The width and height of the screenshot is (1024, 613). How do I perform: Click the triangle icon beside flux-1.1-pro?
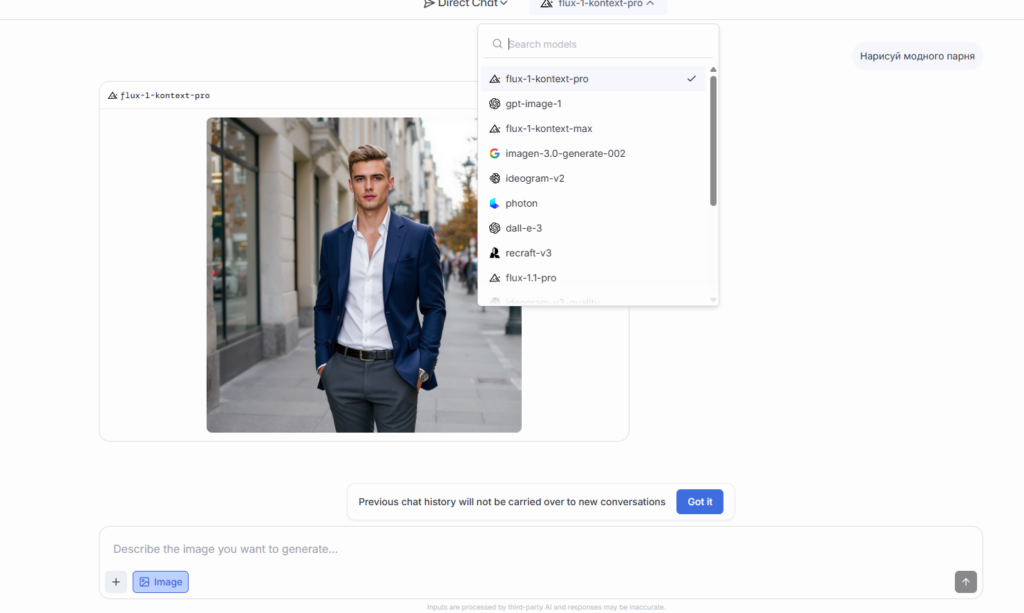point(495,277)
